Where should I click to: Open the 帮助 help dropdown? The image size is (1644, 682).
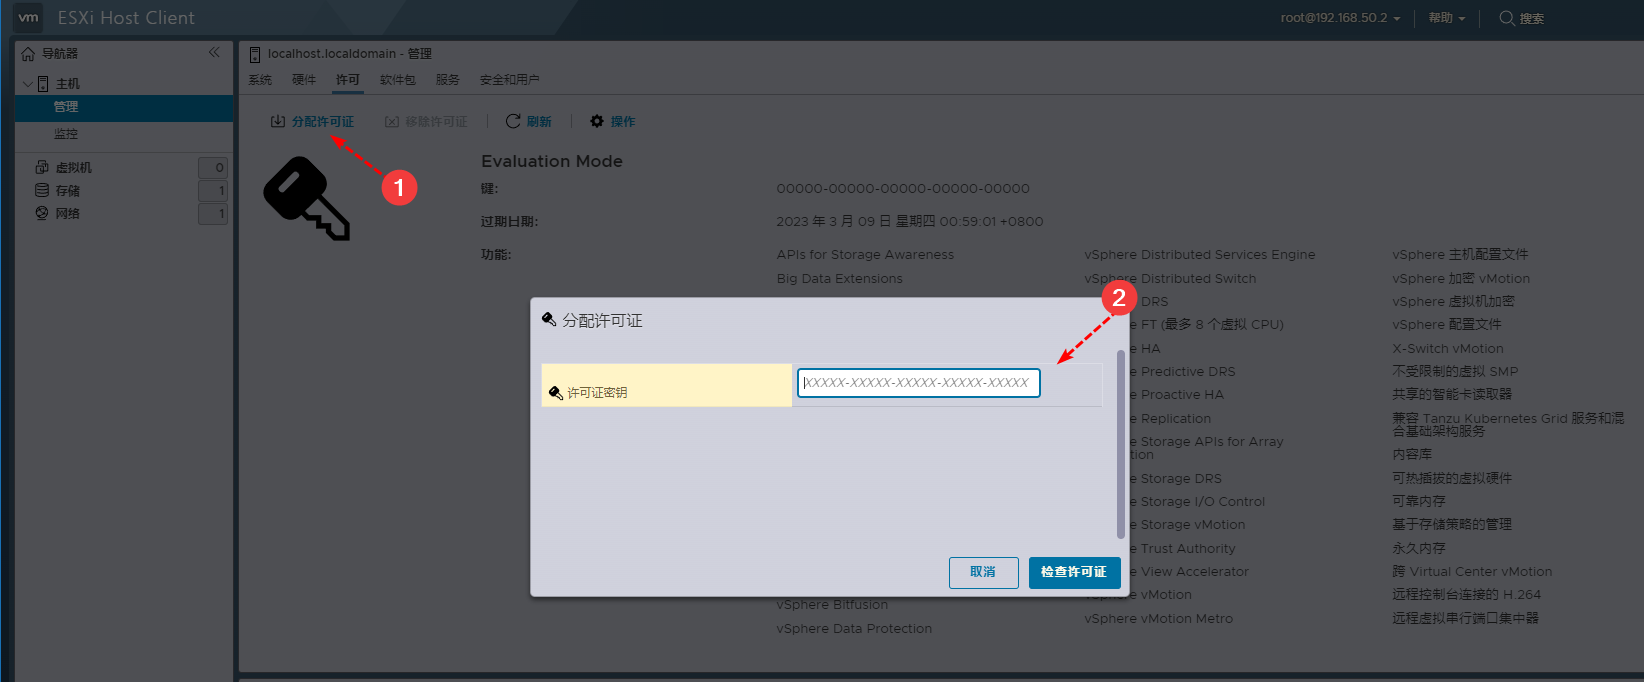[x=1446, y=18]
